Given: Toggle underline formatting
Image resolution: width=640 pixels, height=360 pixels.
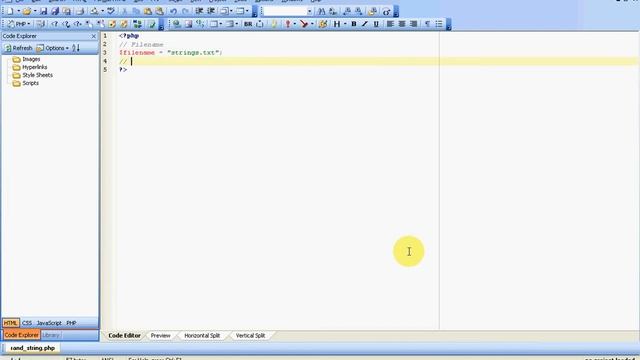Looking at the screenshot, I should coord(376,24).
